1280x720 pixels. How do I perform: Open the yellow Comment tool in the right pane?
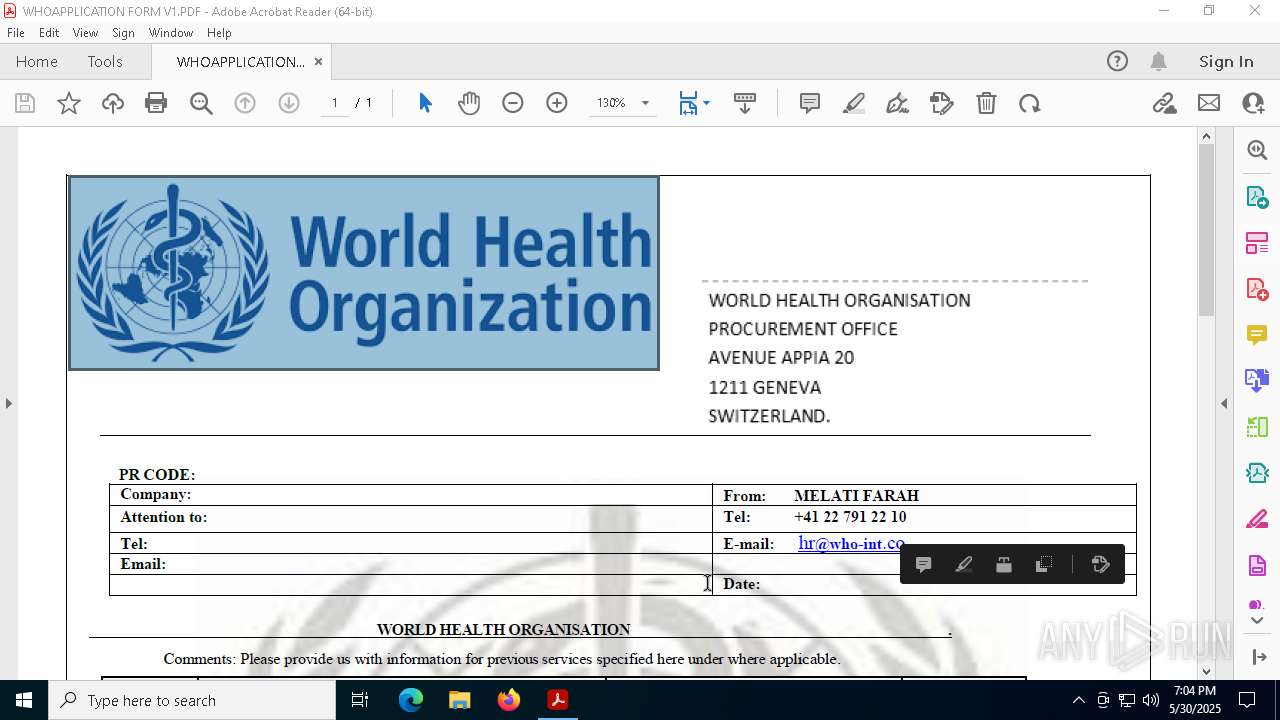click(1257, 335)
